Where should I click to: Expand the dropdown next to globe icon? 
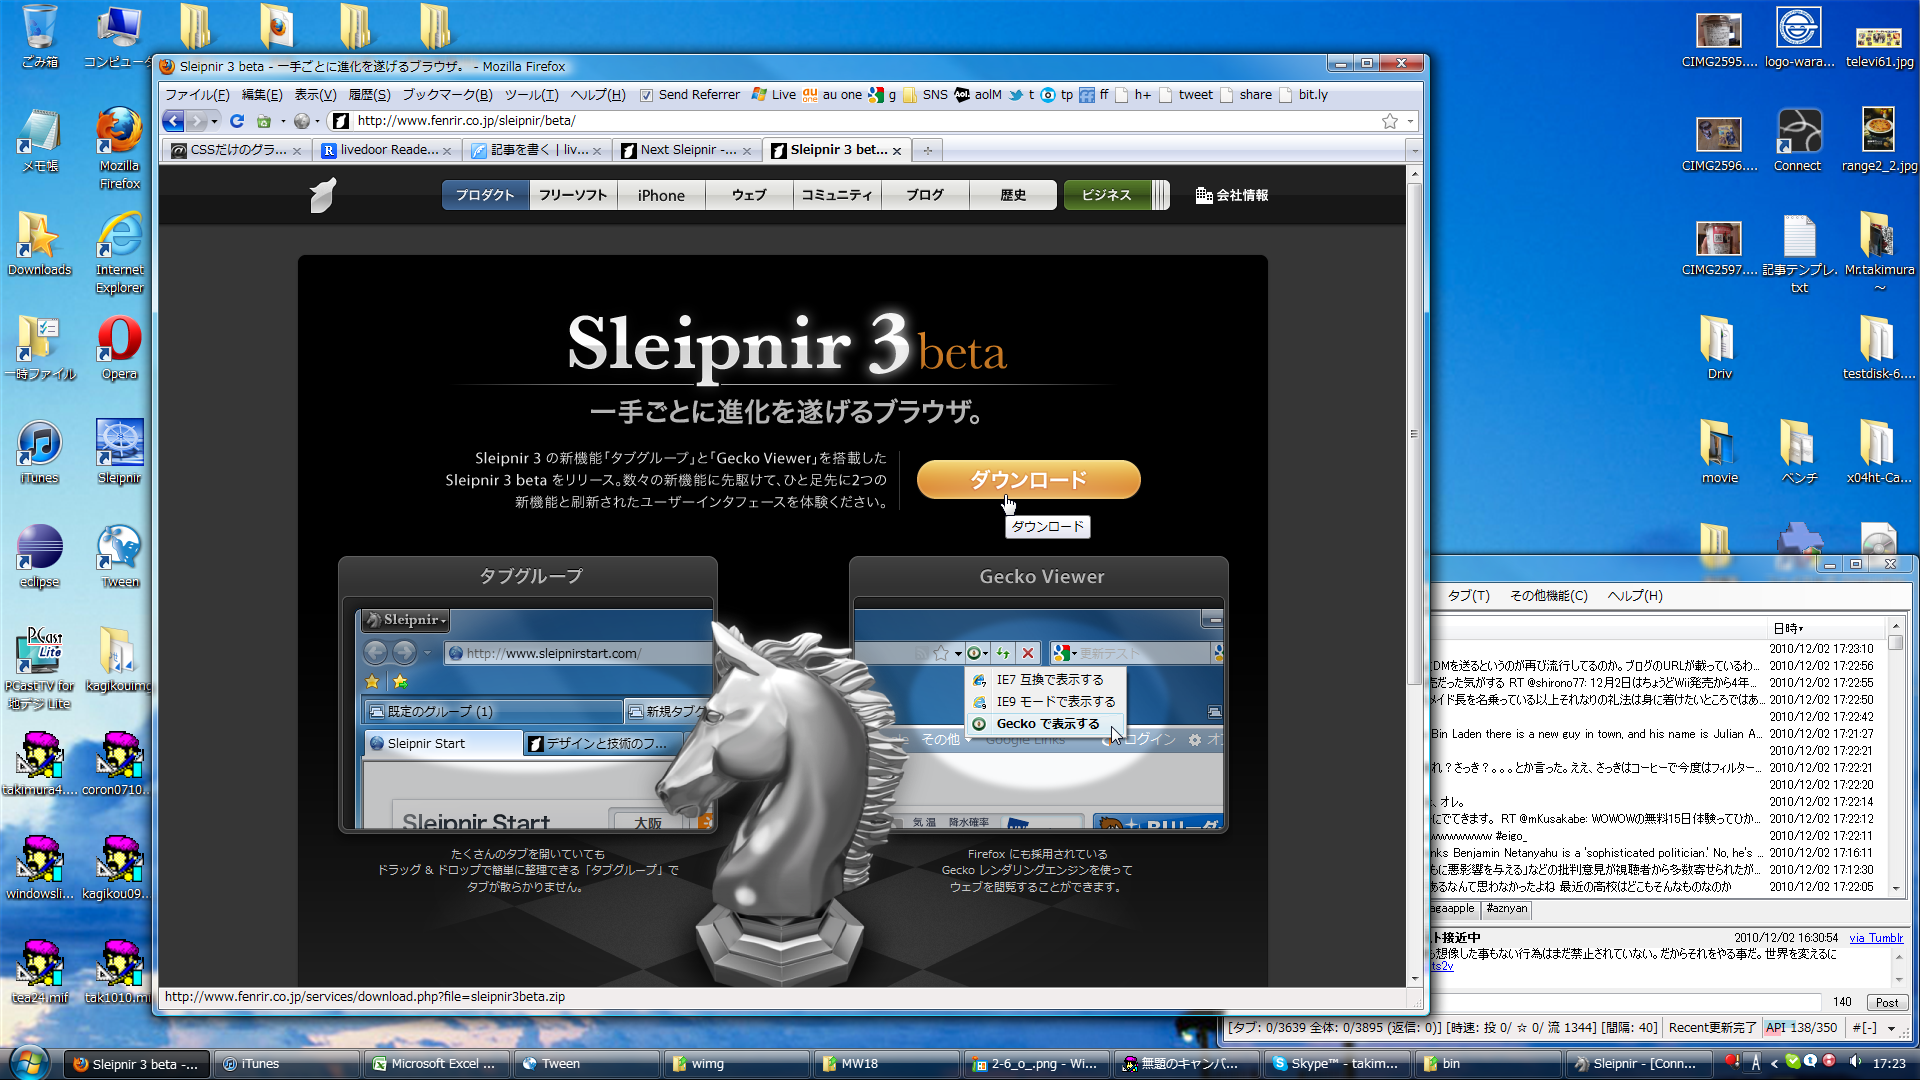tap(318, 121)
